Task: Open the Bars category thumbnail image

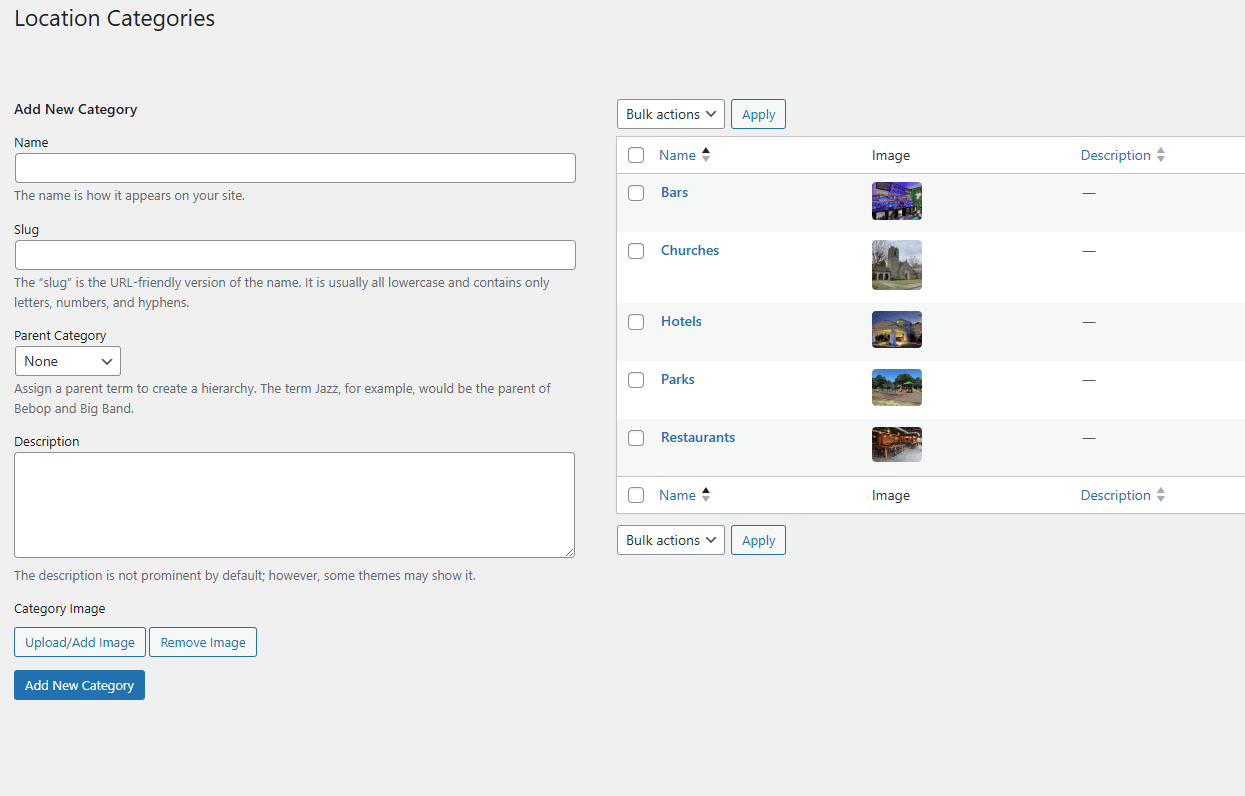Action: tap(896, 201)
